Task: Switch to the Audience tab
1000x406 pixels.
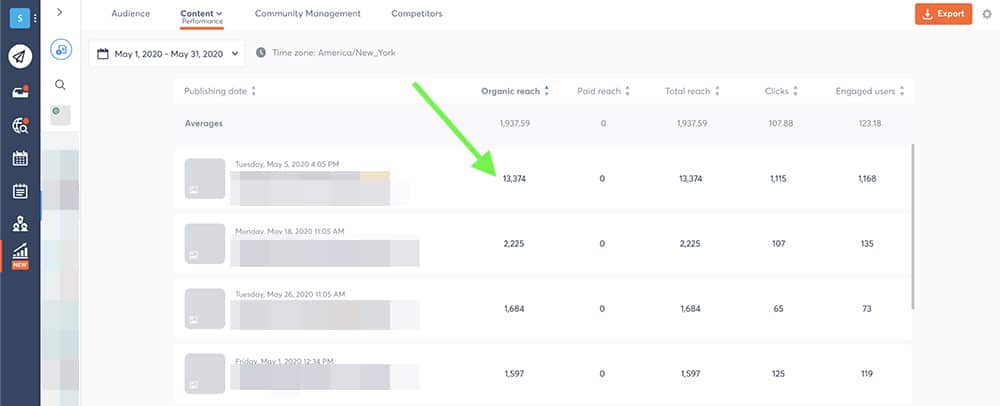Action: point(130,14)
